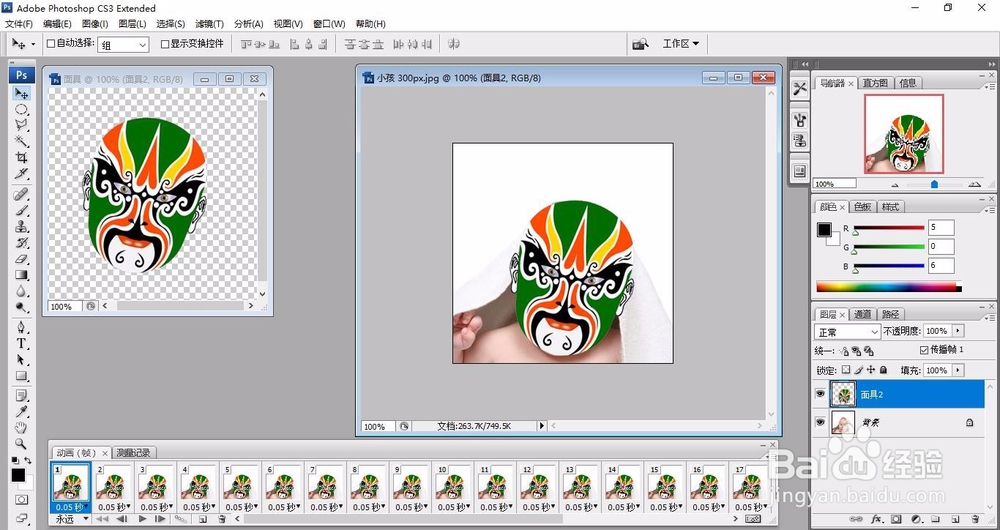Image resolution: width=1000 pixels, height=530 pixels.
Task: Select the Eyedropper tool
Action: click(21, 411)
